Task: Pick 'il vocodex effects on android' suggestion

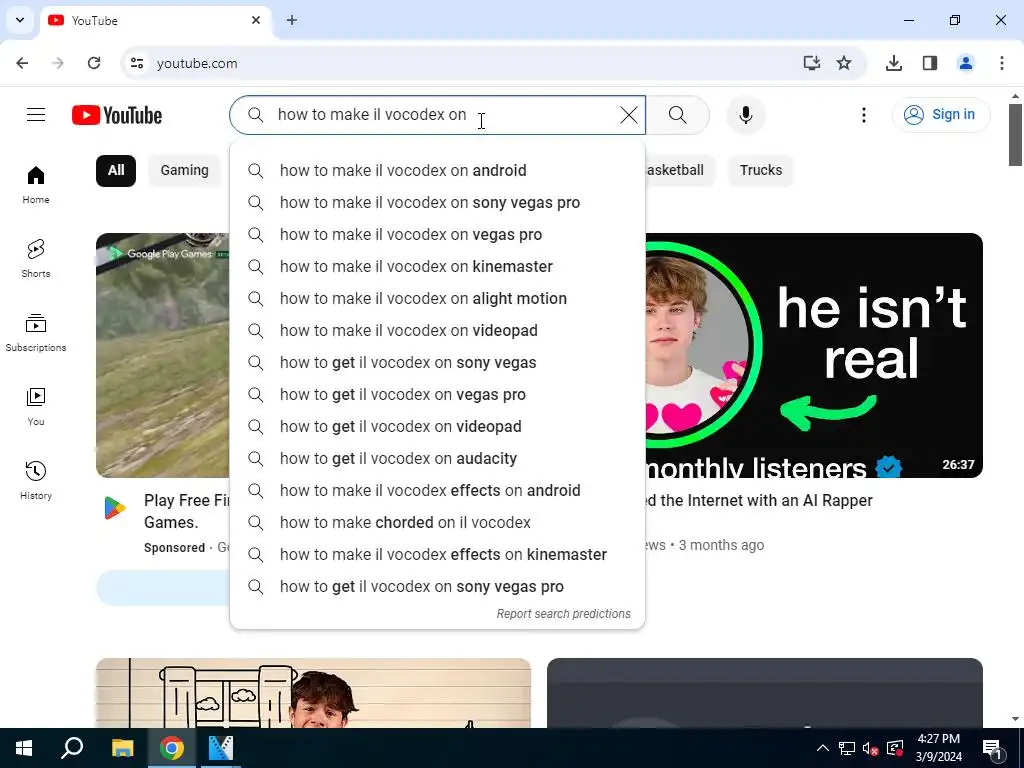Action: [x=438, y=490]
